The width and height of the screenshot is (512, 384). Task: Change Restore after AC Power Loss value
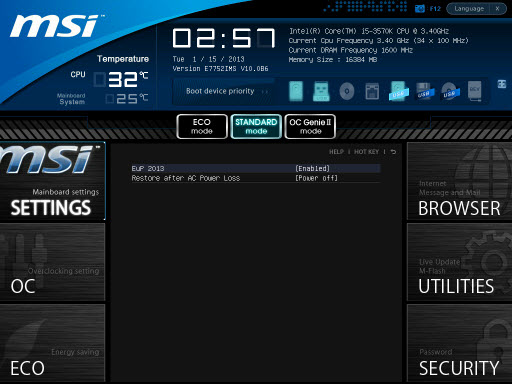coord(316,178)
